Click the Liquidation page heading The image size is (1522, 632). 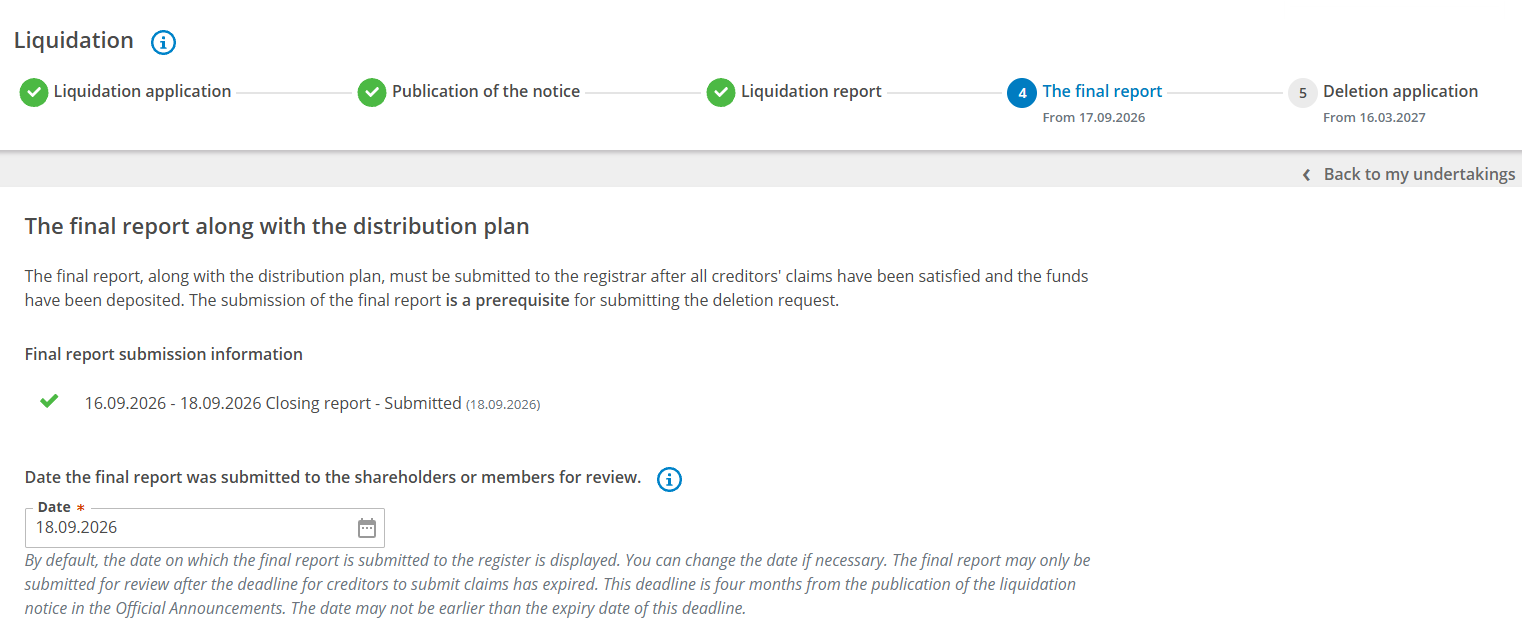click(74, 40)
